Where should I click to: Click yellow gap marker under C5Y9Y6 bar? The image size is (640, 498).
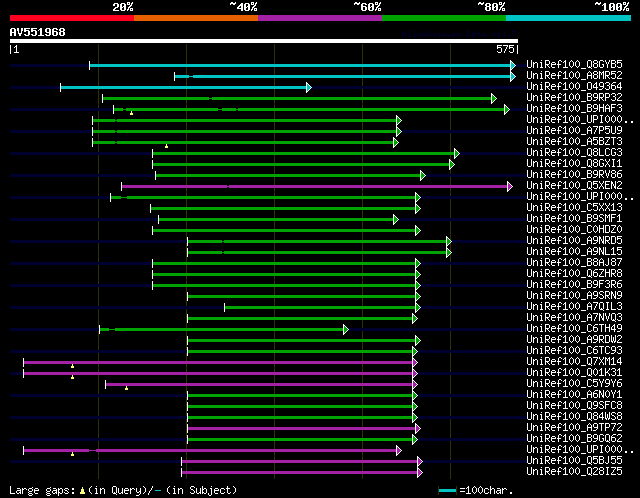(x=127, y=388)
